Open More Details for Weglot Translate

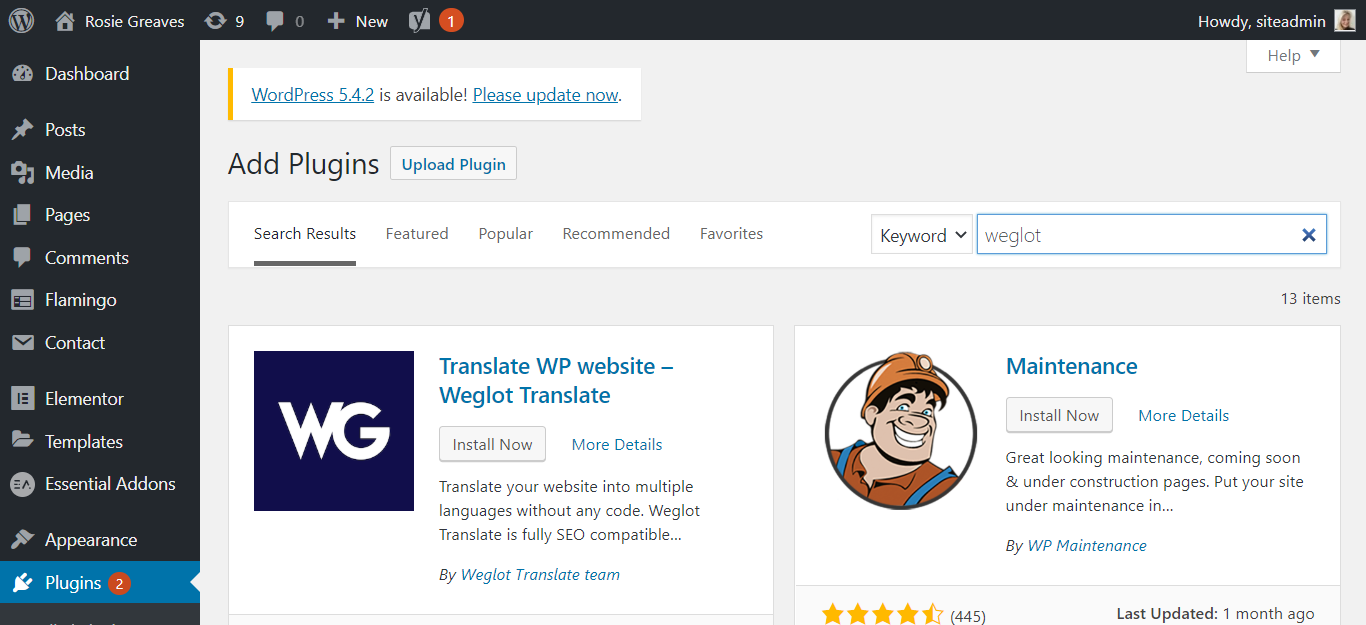pyautogui.click(x=617, y=445)
